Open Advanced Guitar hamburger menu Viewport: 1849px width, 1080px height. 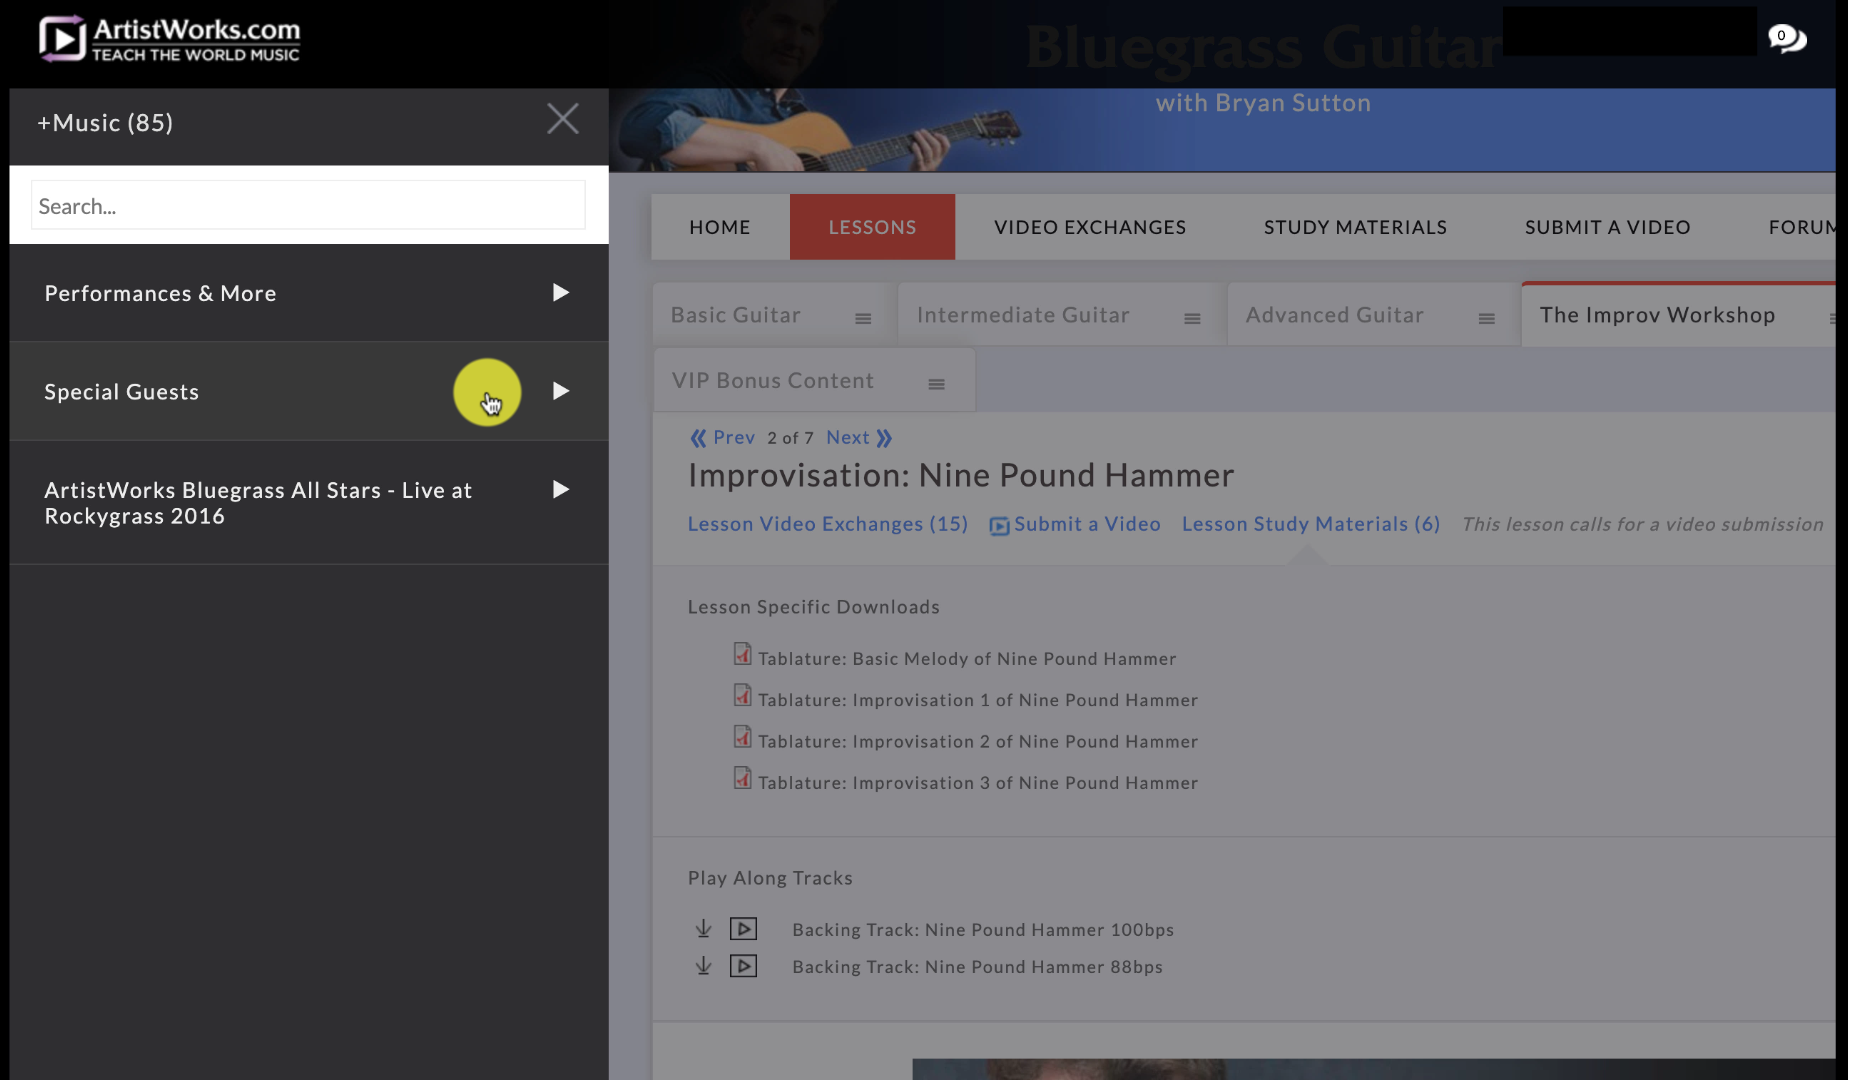click(1487, 319)
